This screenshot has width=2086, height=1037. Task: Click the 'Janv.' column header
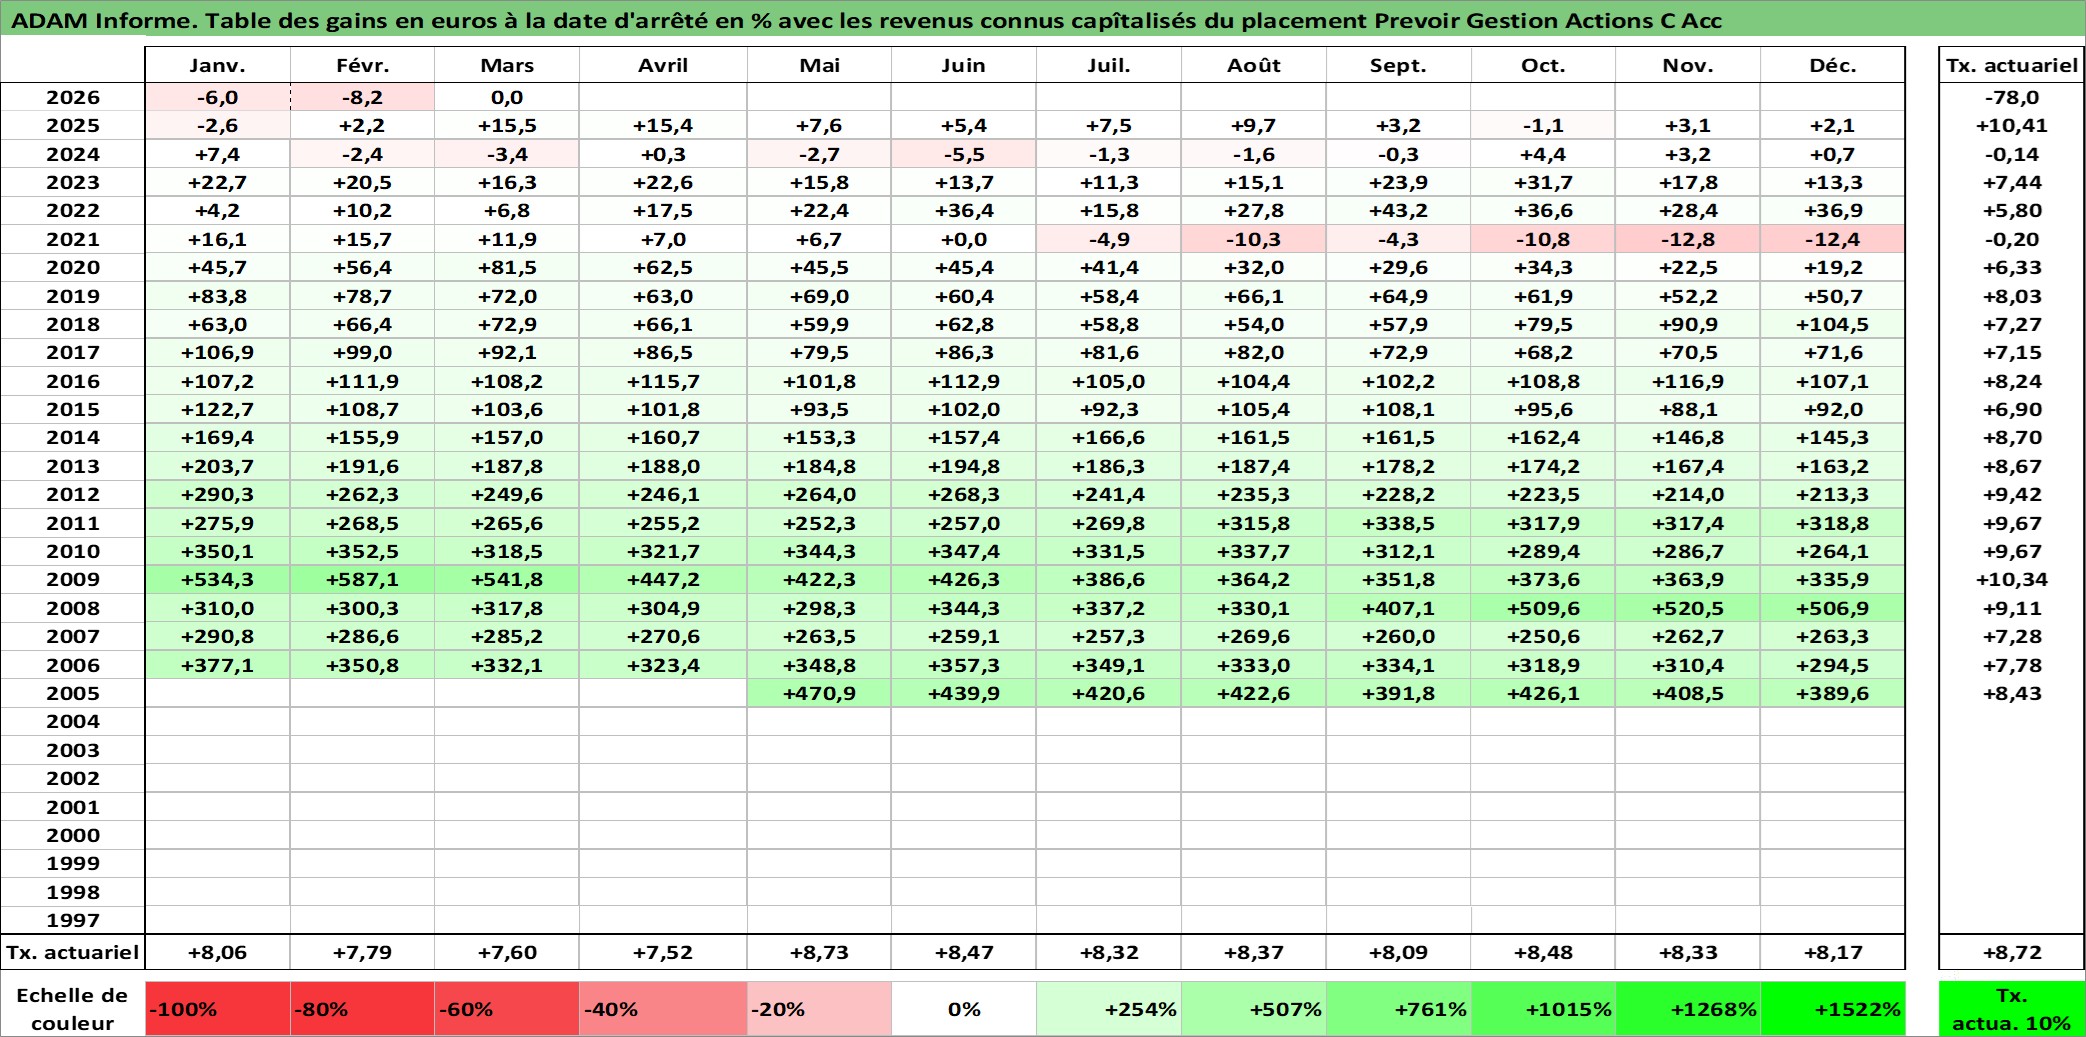(218, 65)
